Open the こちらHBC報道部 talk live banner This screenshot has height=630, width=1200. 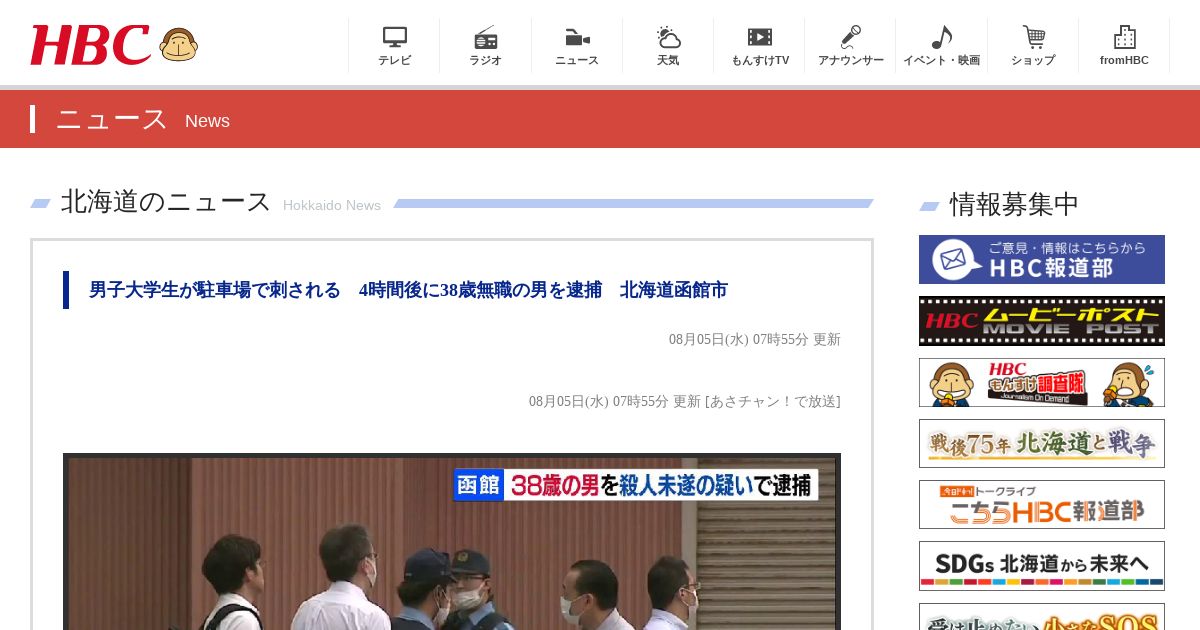click(1042, 505)
